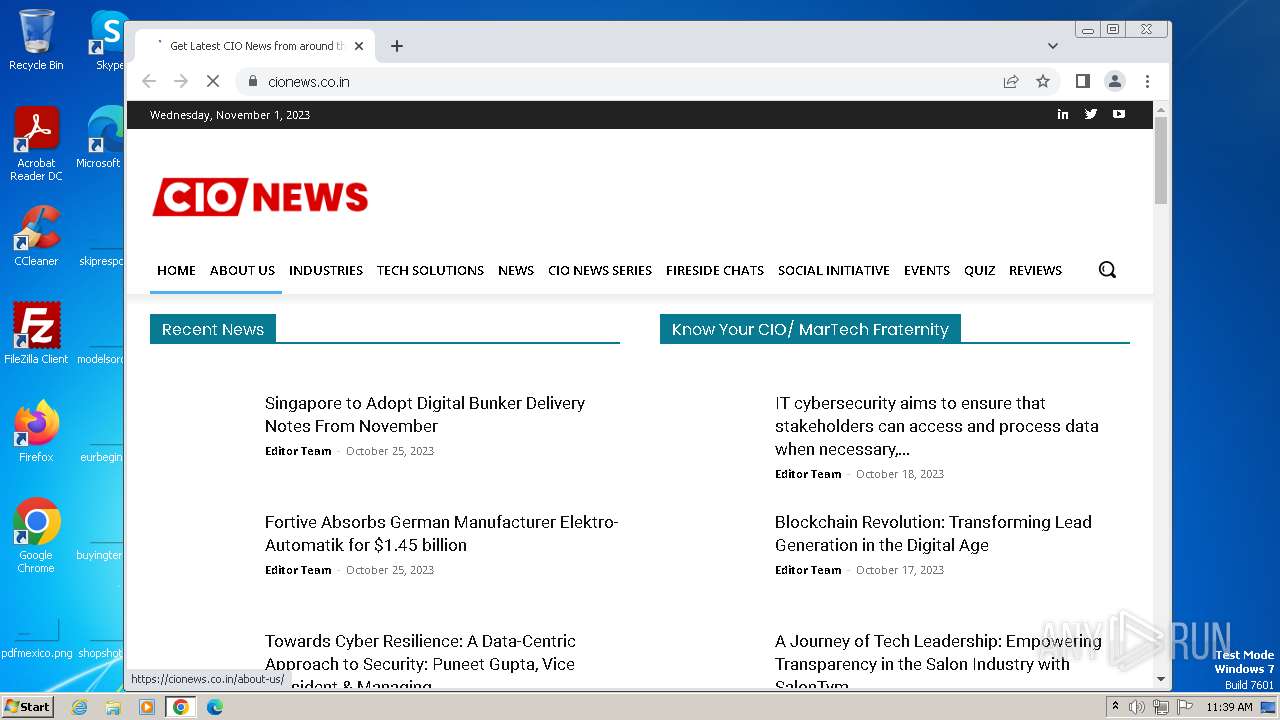
Task: Bookmark this page with the star icon
Action: tap(1043, 82)
